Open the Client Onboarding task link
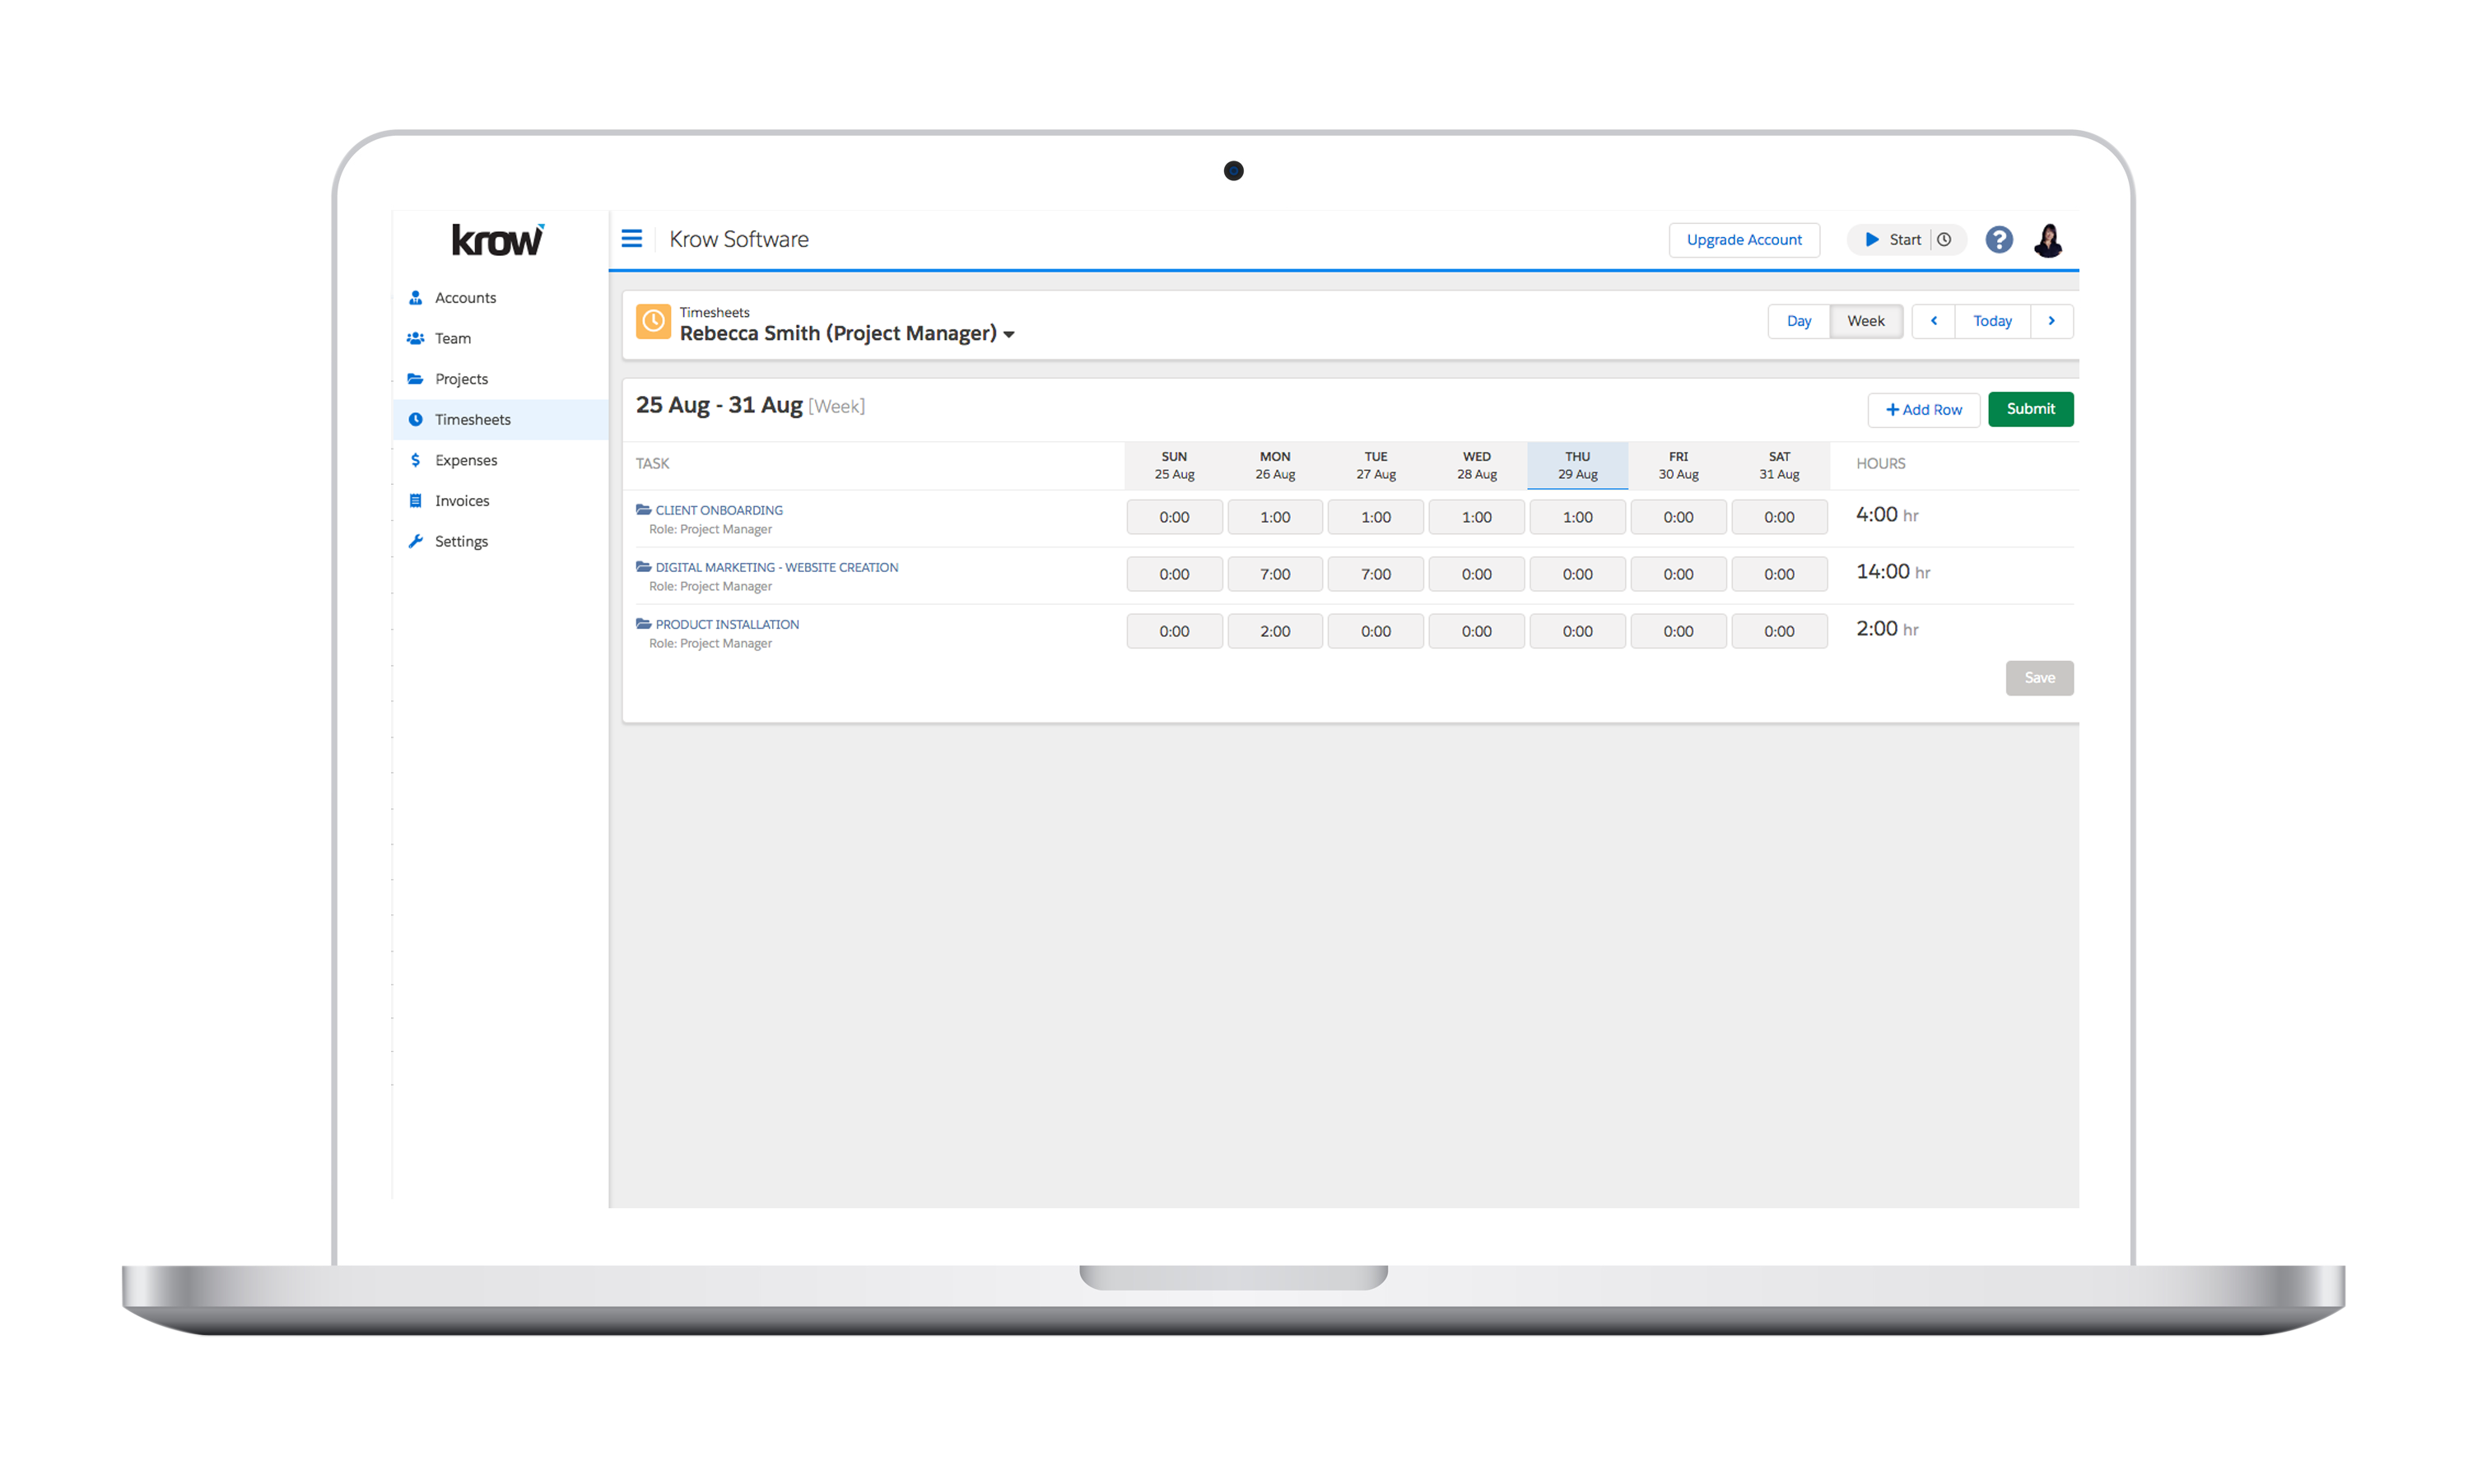Viewport: 2468px width, 1484px height. tap(718, 510)
